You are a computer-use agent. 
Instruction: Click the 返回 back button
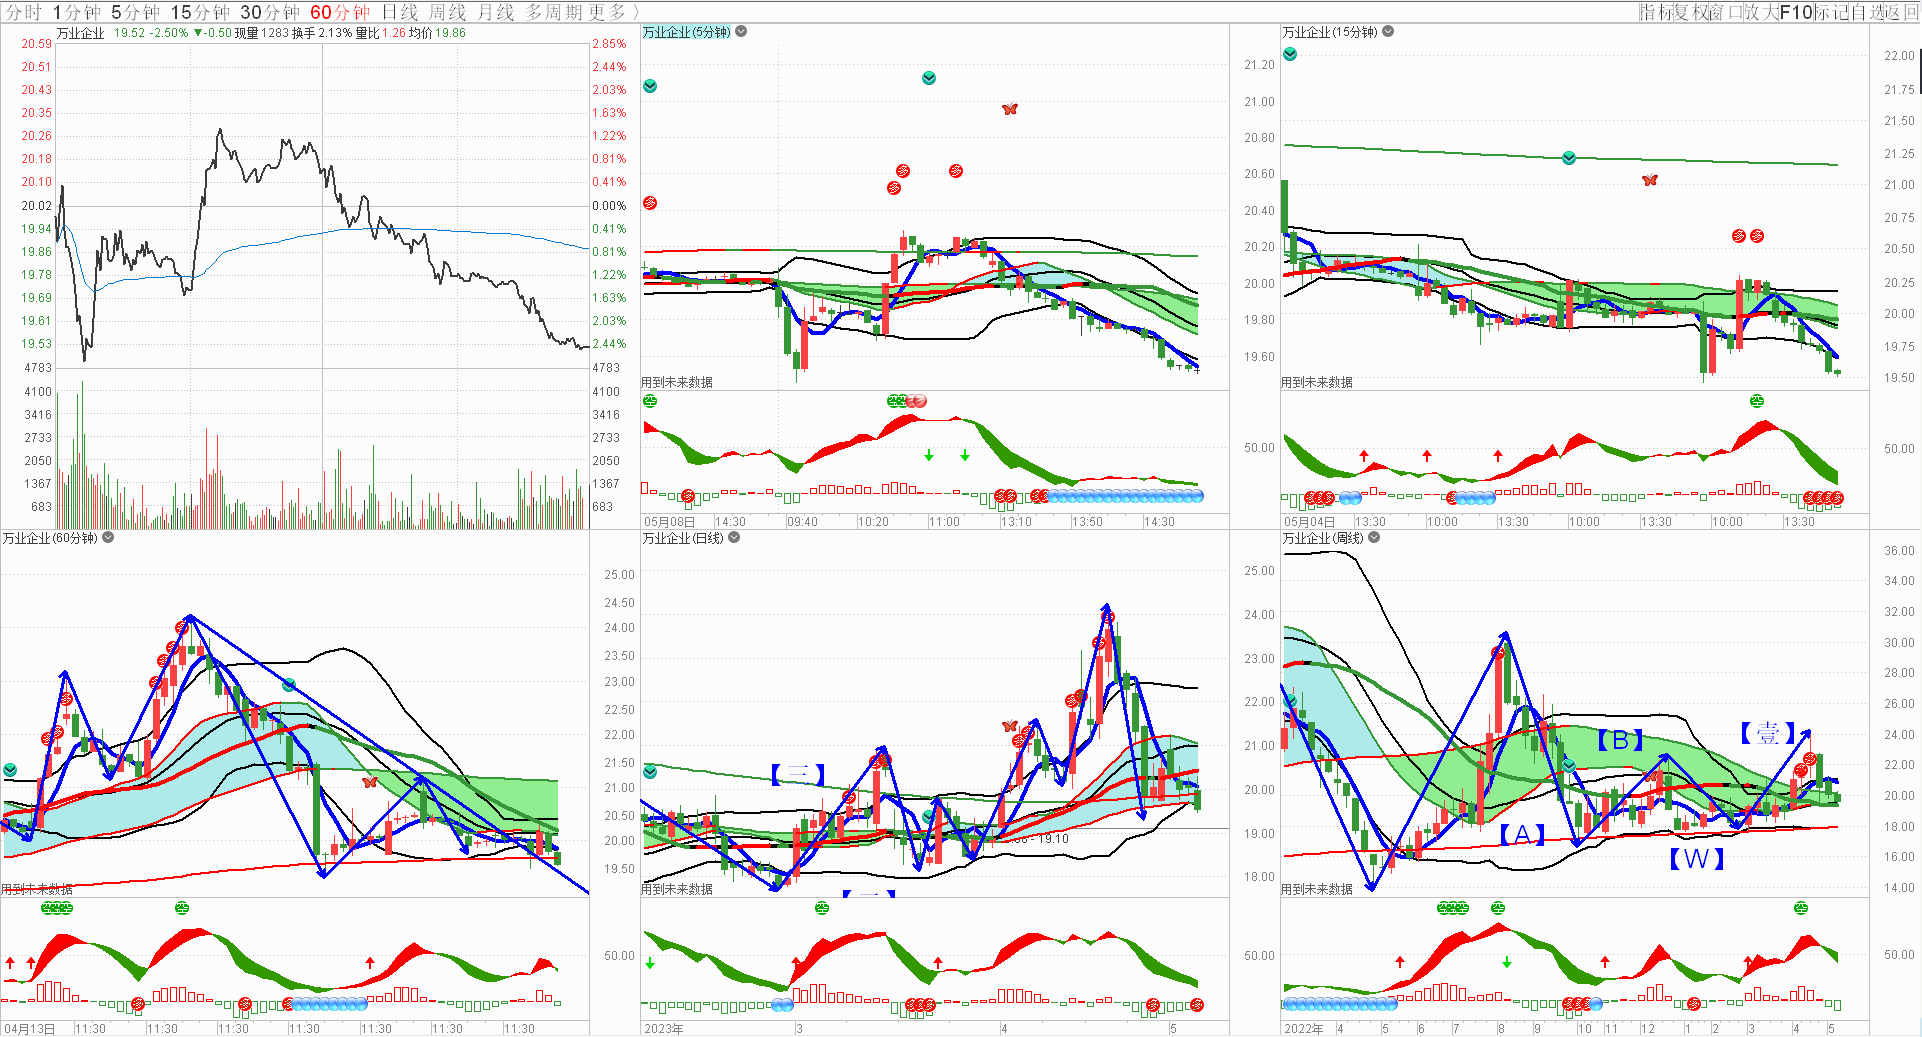[1901, 12]
